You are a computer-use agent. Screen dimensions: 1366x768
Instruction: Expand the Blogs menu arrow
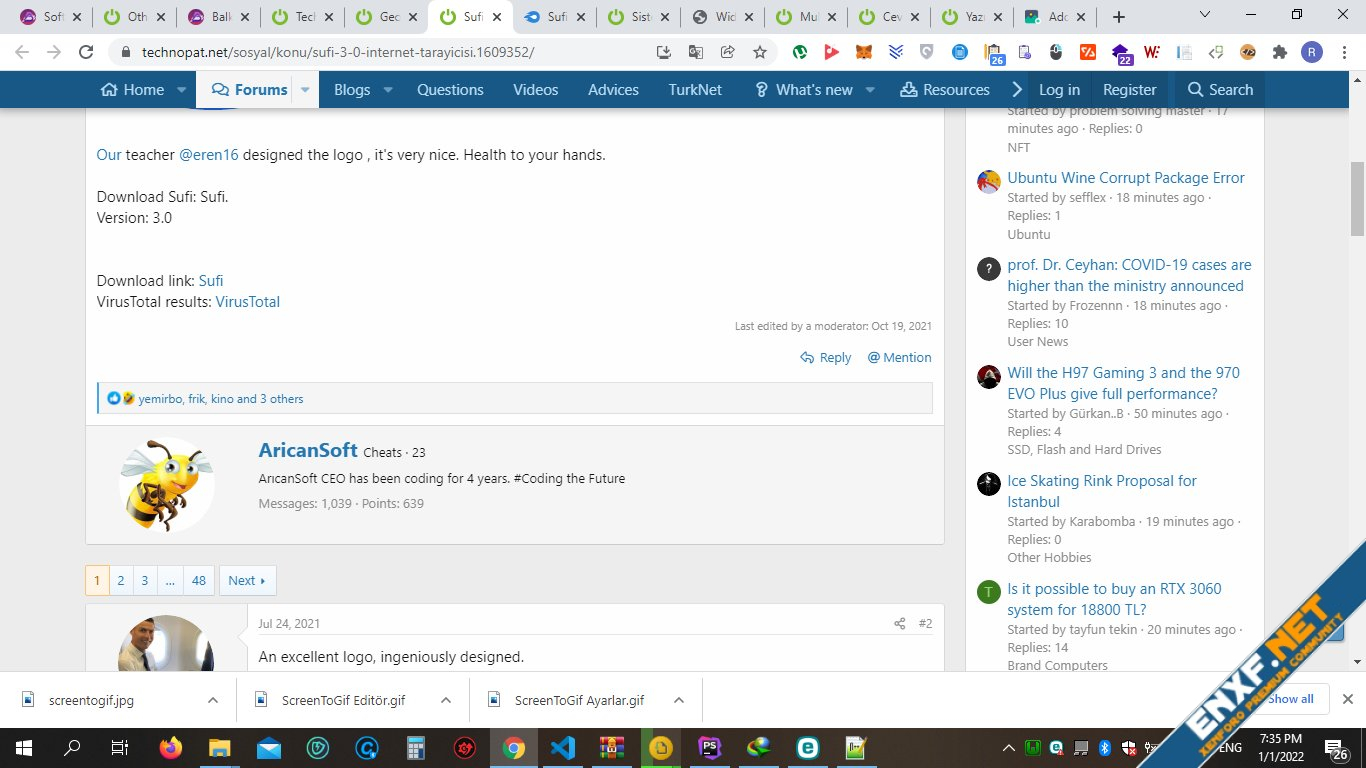click(x=388, y=90)
